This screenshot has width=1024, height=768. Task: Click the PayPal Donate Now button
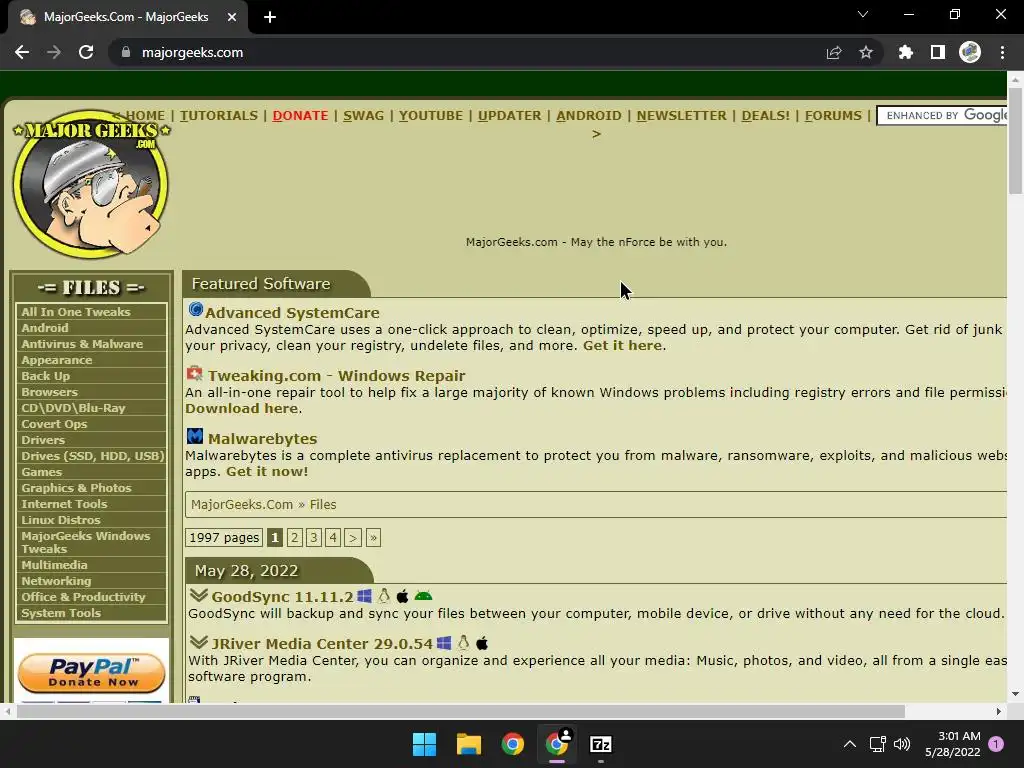pyautogui.click(x=91, y=673)
